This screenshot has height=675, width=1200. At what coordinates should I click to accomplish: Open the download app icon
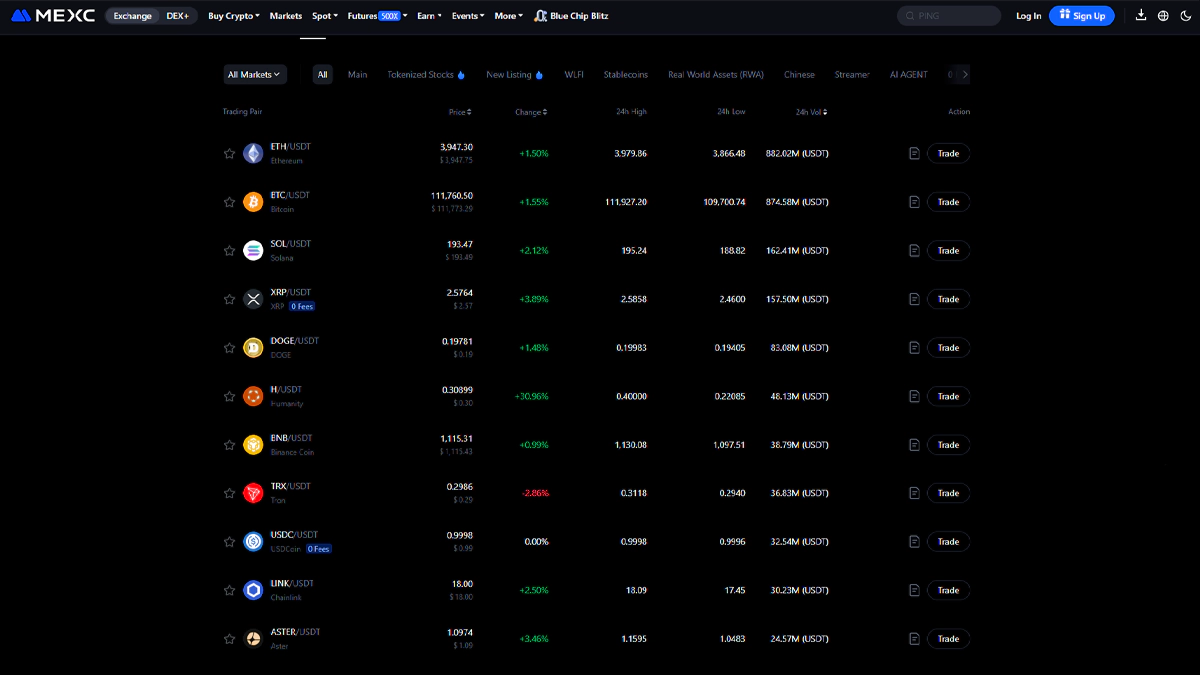pos(1141,16)
